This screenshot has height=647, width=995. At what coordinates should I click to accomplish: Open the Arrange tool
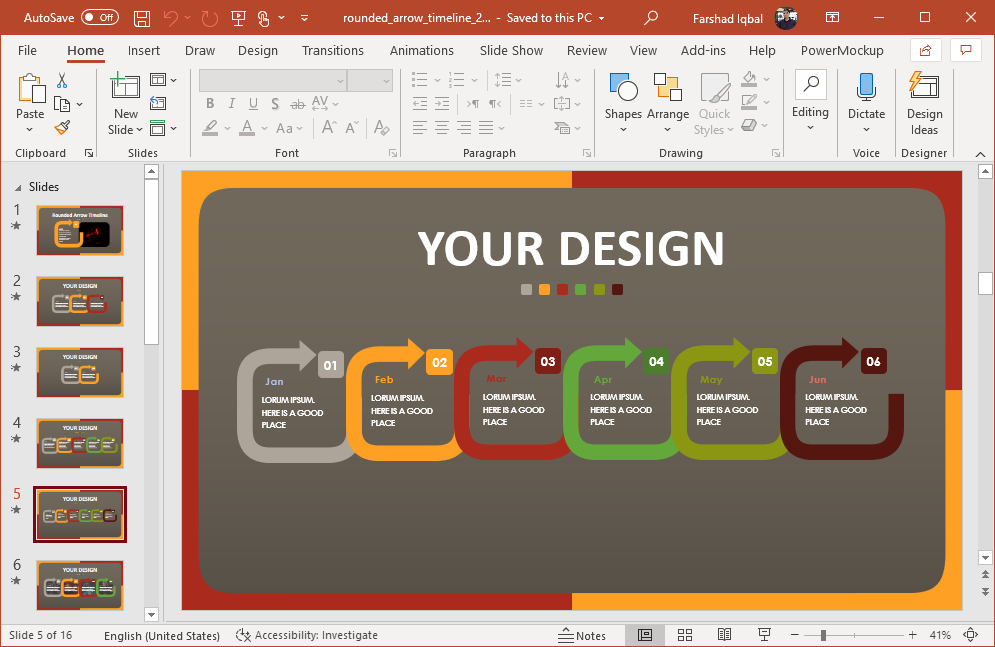pos(667,98)
